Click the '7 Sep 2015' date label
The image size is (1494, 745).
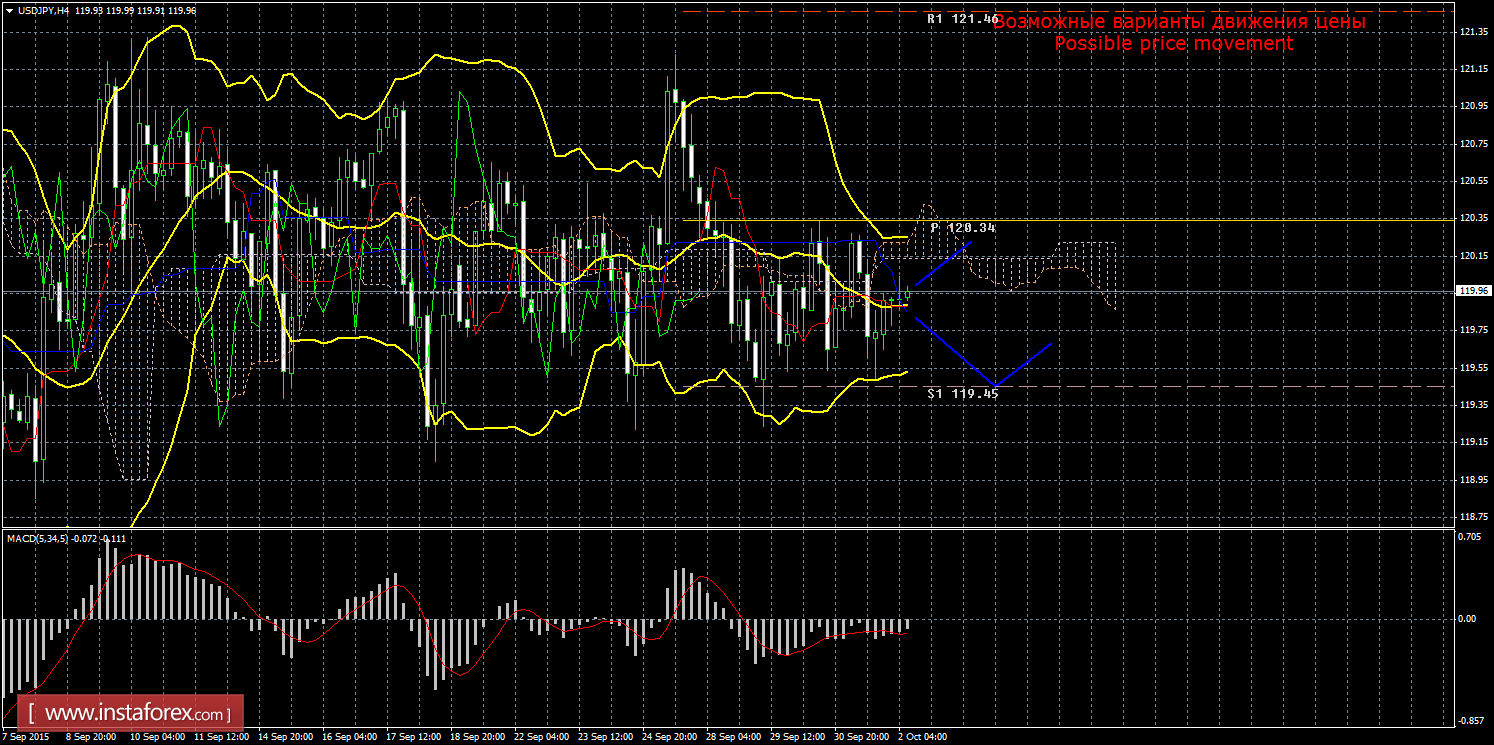(x=27, y=736)
